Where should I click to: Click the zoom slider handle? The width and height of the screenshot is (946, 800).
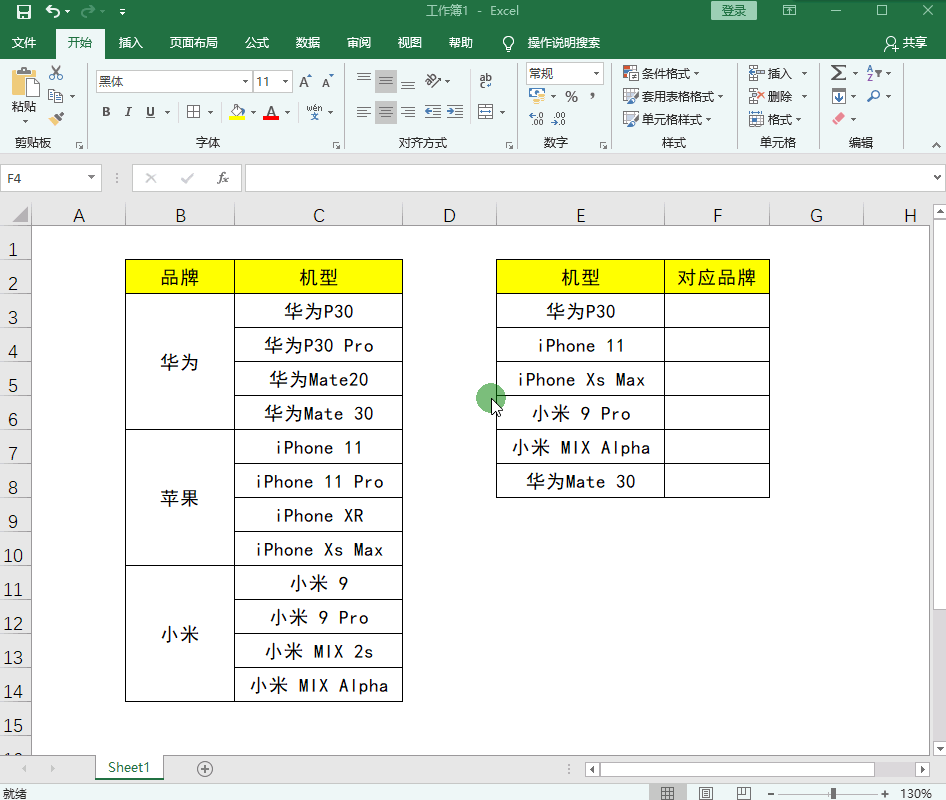coord(833,793)
